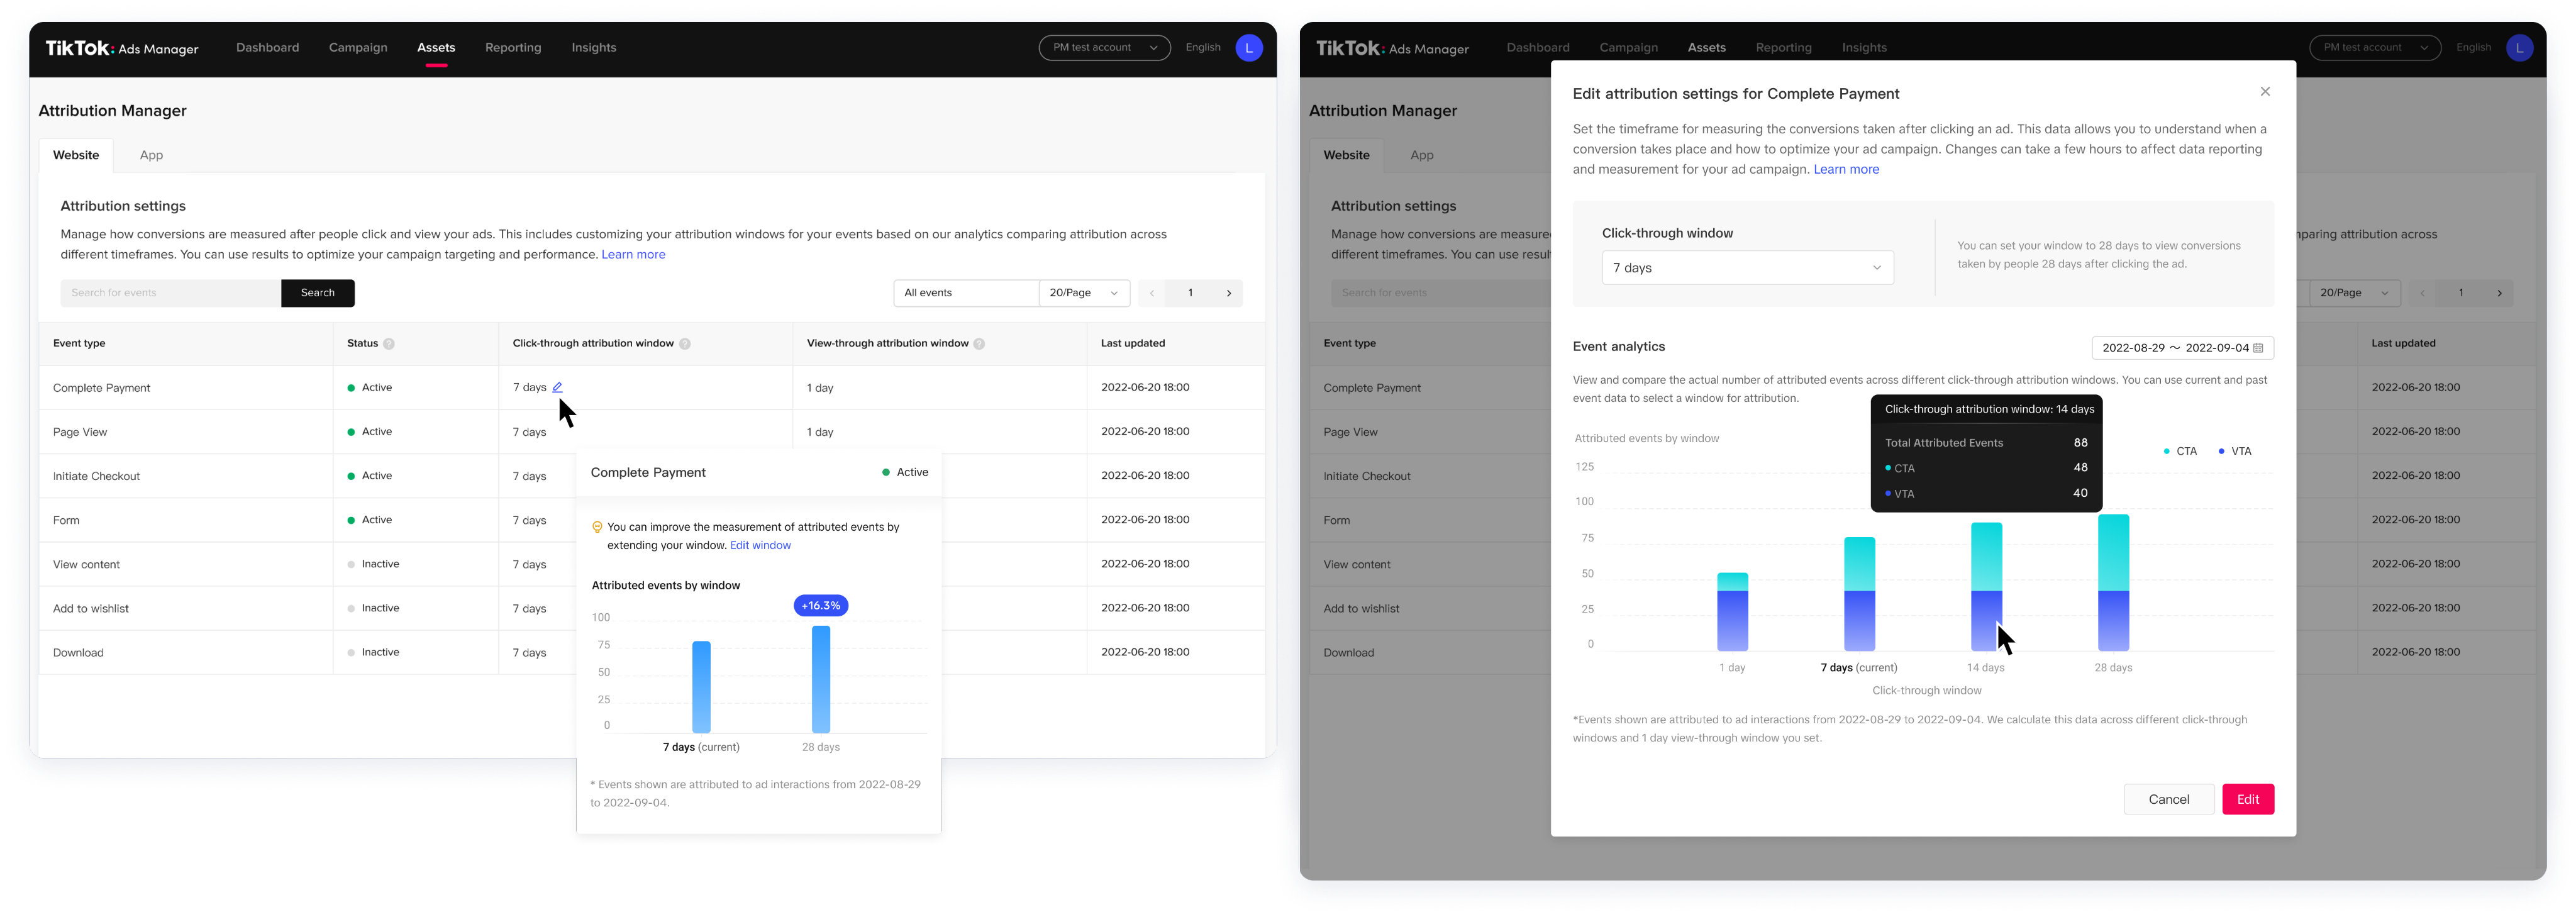Viewport: 2576px width, 917px height.
Task: Click the pink Edit button in dialog
Action: point(2247,799)
